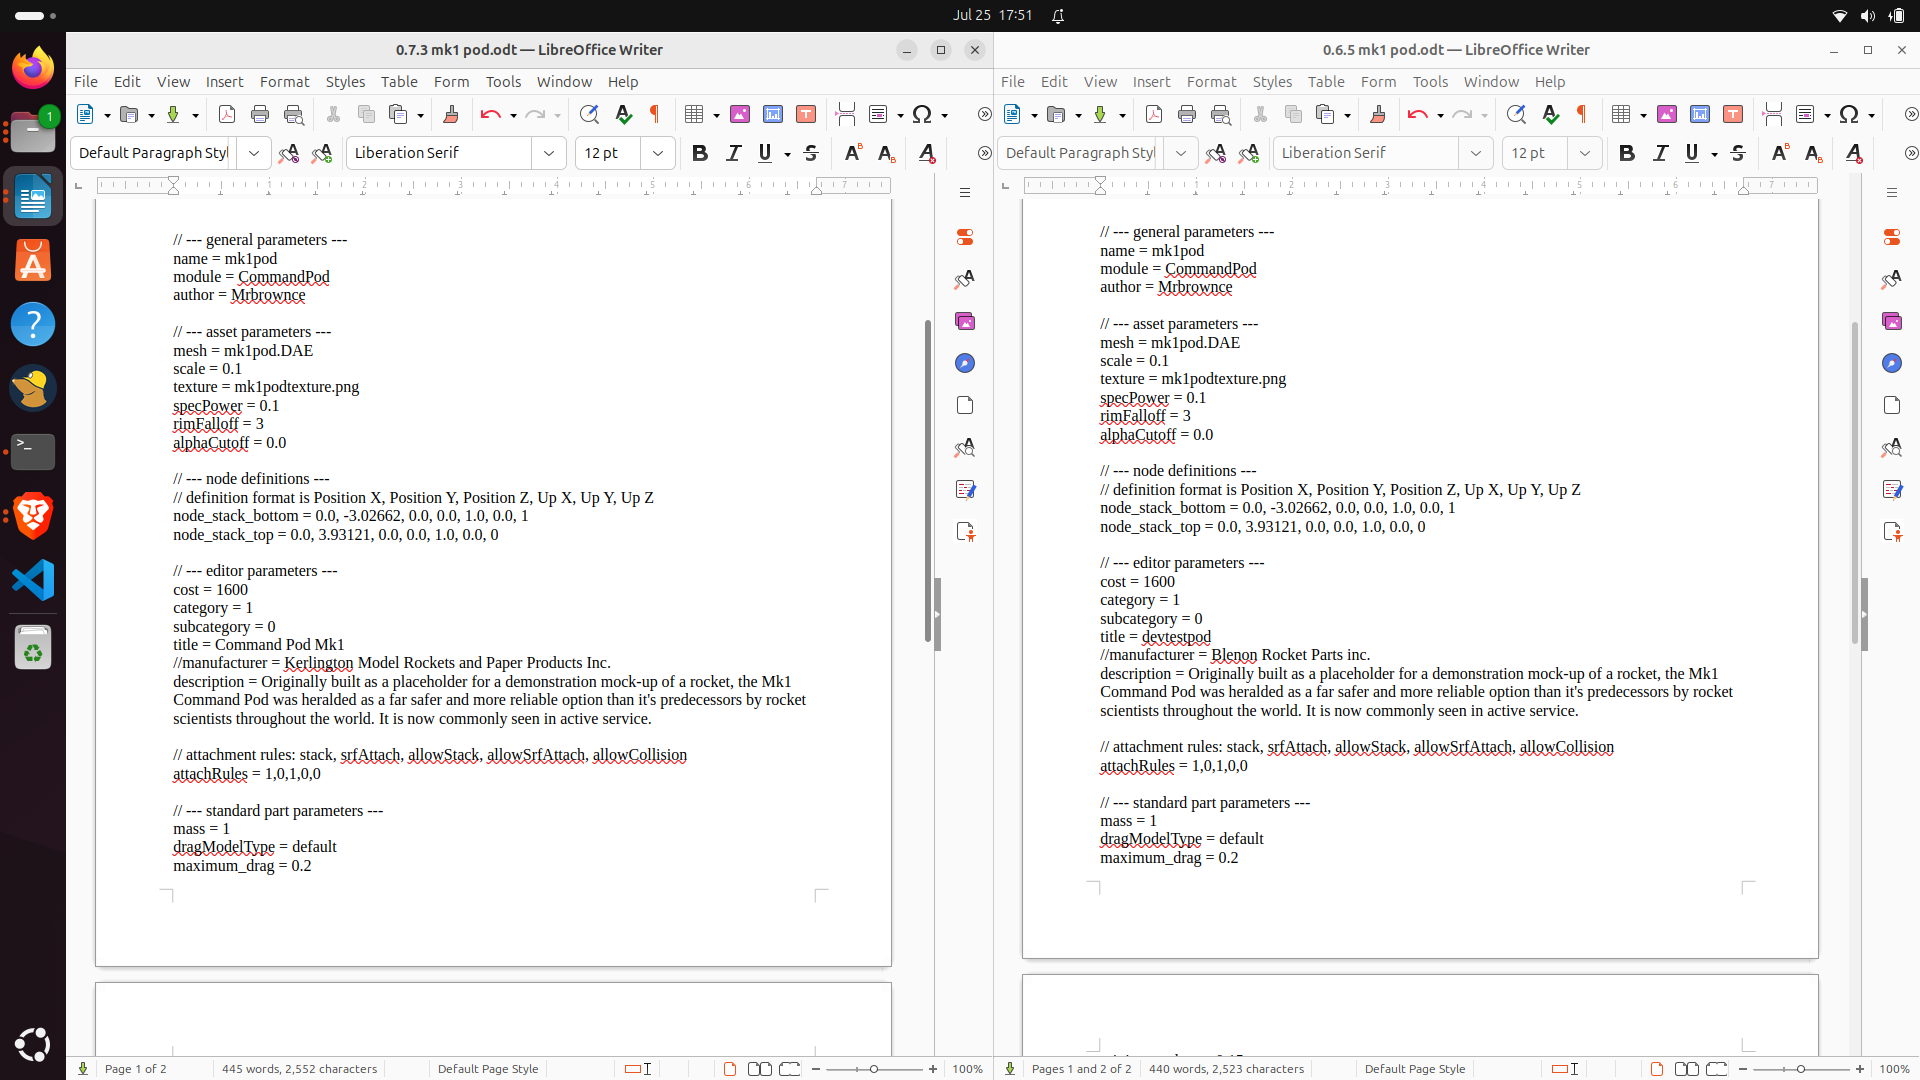Click Subscript icon in right window toolbar

1813,153
